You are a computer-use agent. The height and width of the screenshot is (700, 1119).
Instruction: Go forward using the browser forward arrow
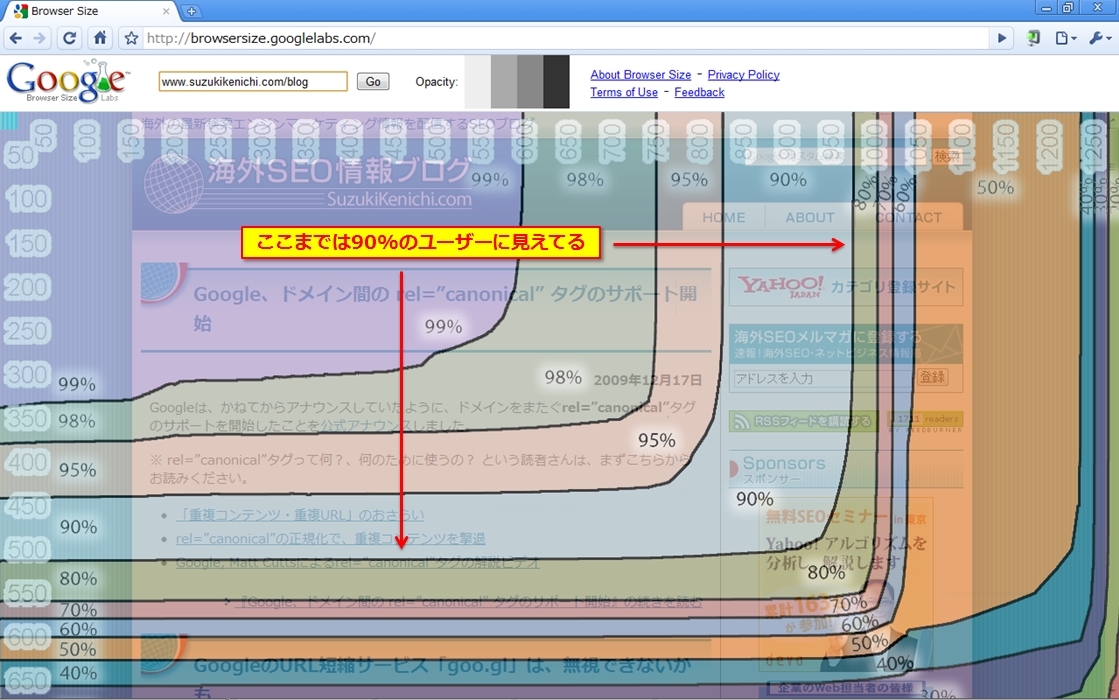(40, 39)
